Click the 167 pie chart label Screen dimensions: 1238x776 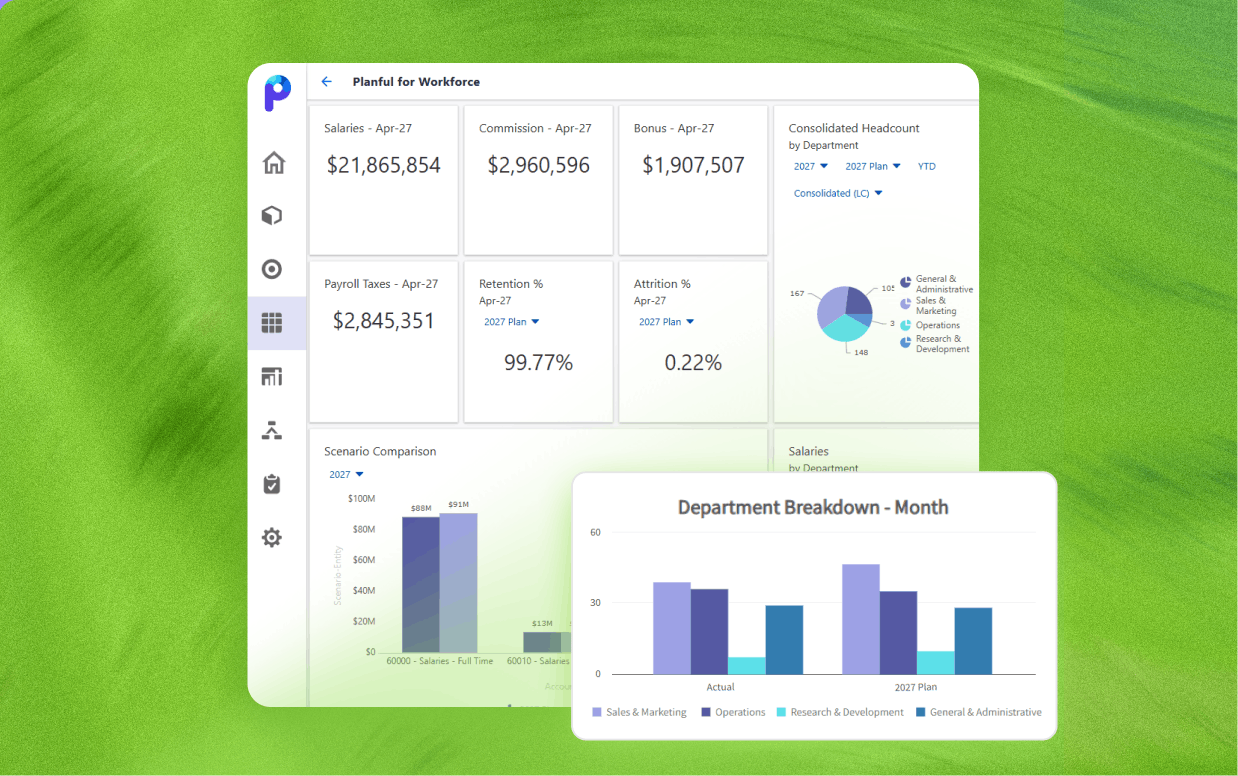coord(797,294)
